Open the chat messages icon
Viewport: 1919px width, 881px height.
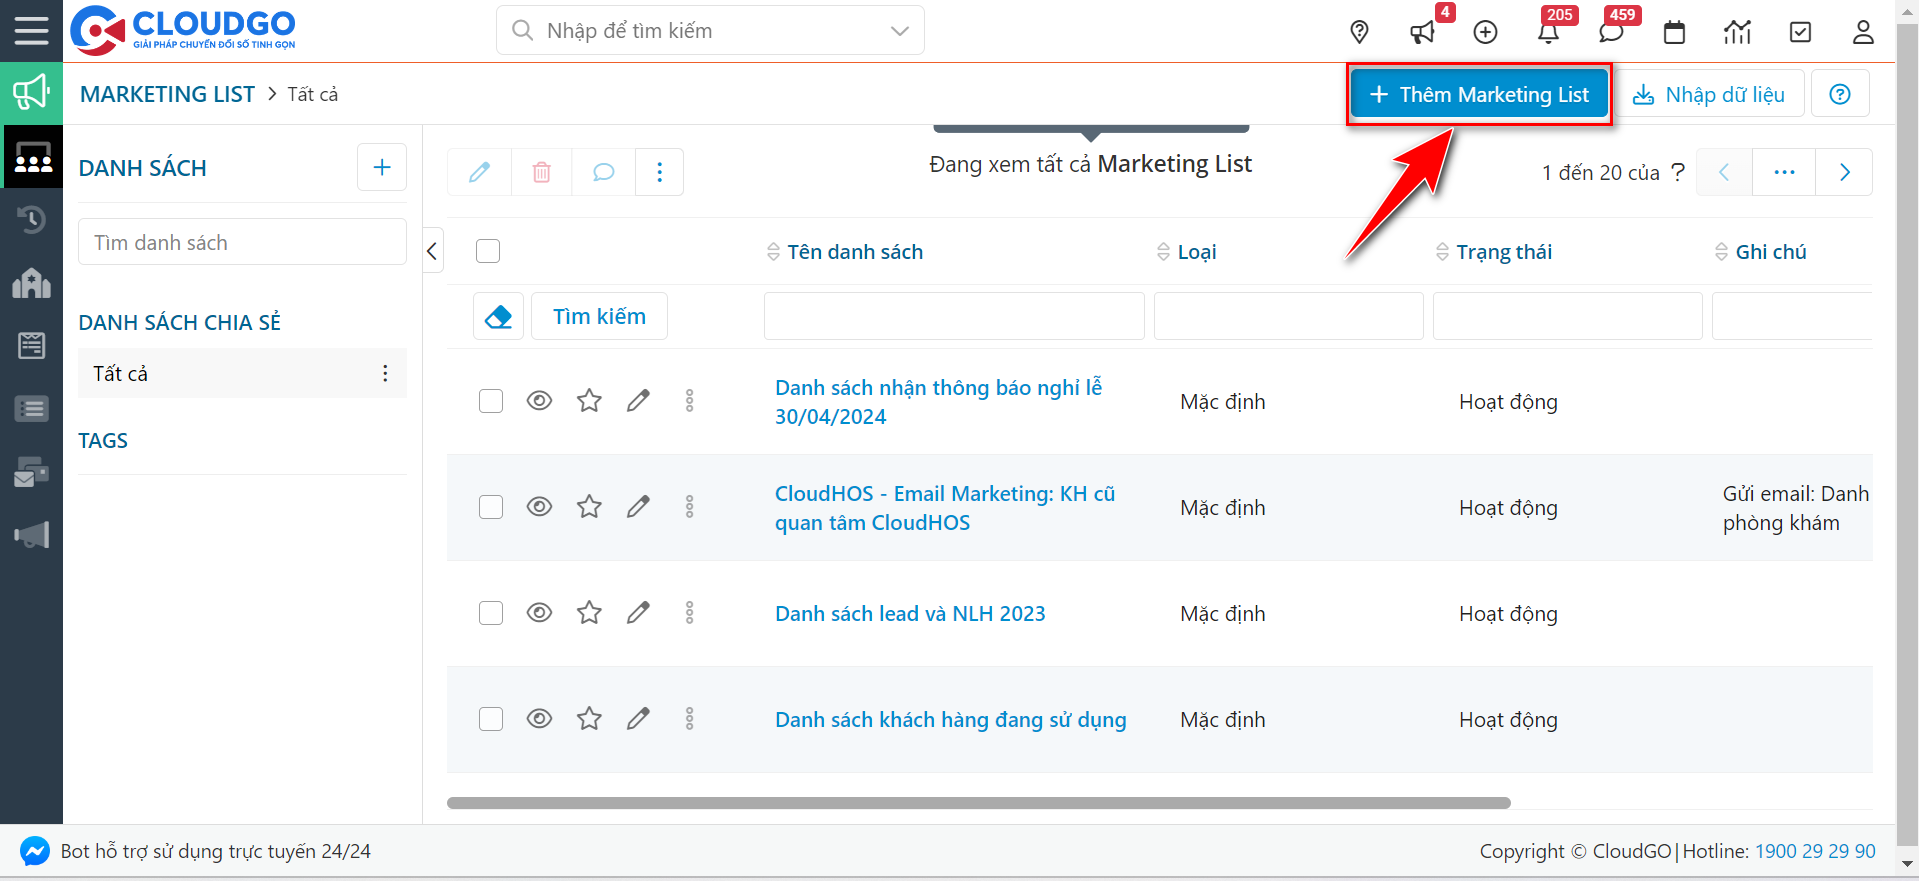pos(1610,32)
